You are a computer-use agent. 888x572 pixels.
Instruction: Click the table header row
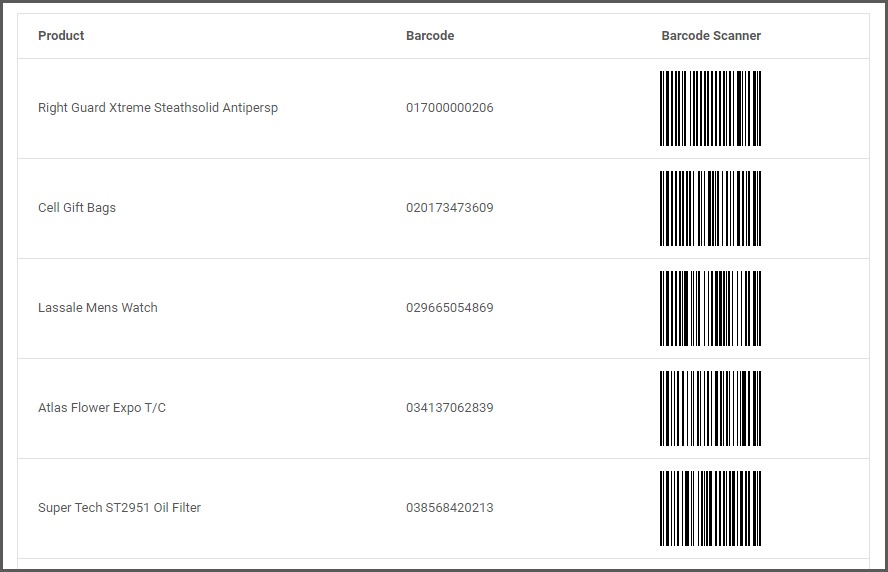click(443, 36)
